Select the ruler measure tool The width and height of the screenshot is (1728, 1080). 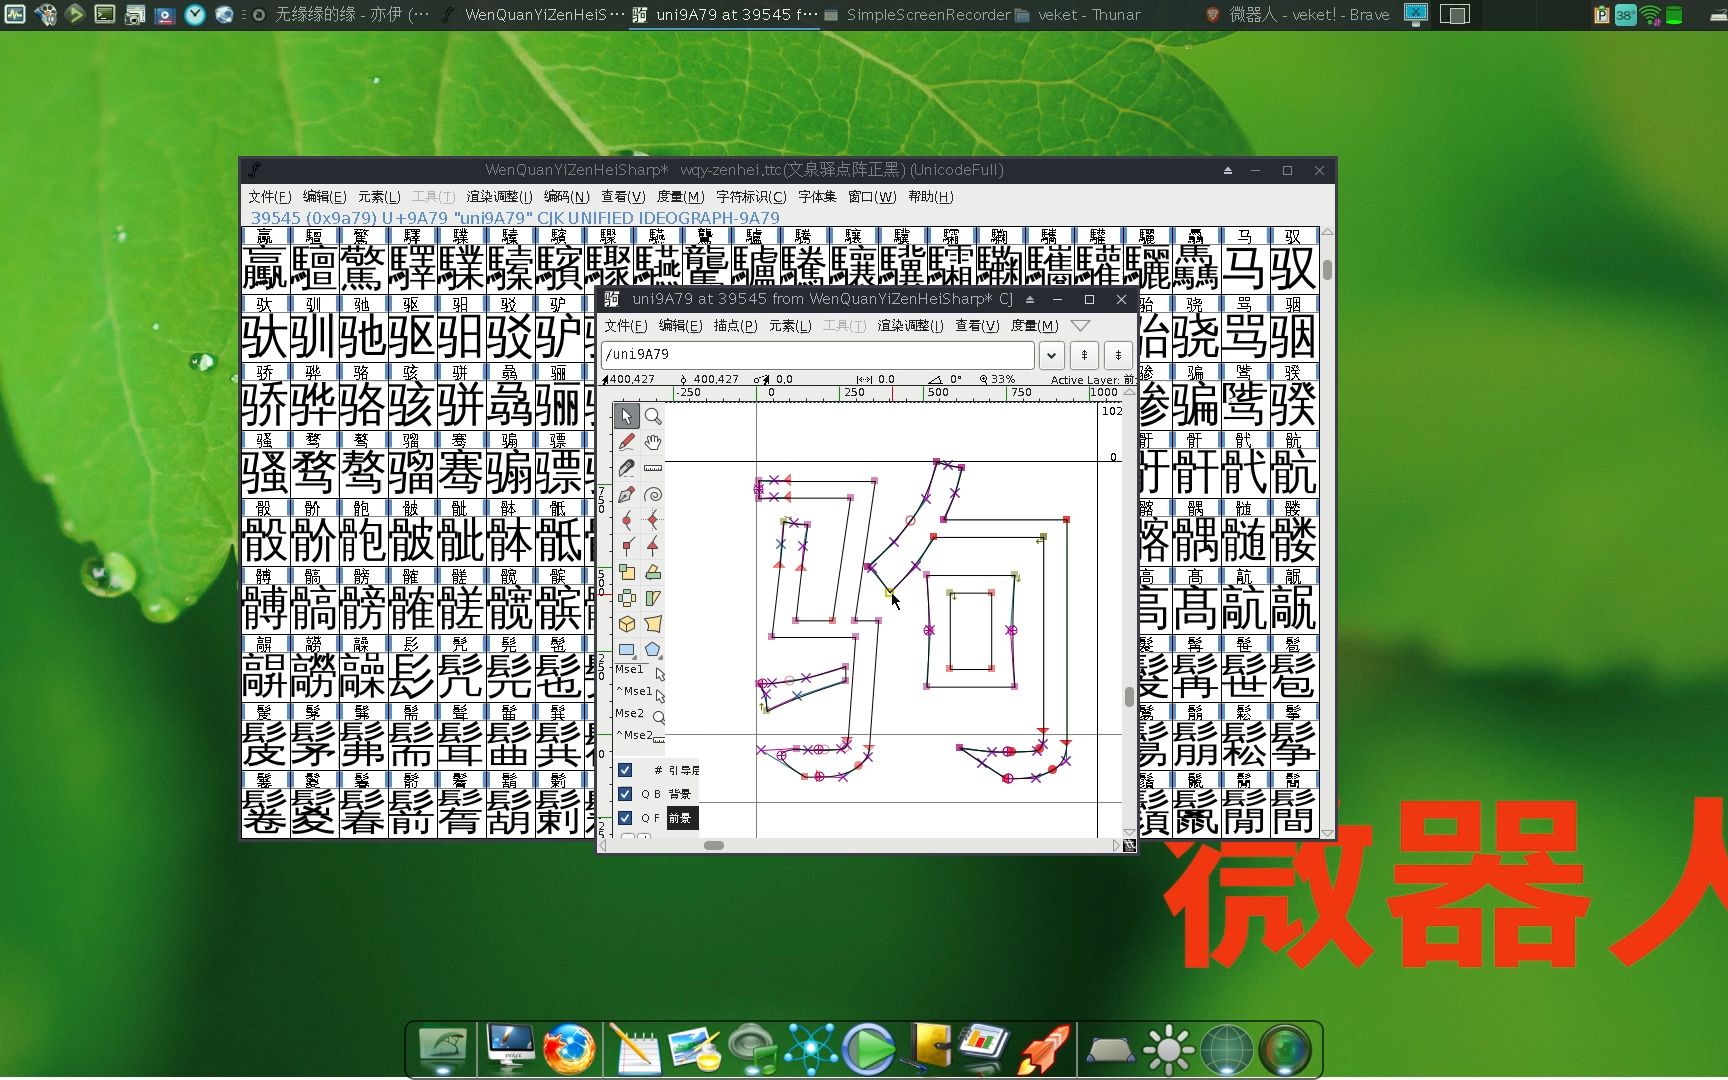tap(652, 468)
